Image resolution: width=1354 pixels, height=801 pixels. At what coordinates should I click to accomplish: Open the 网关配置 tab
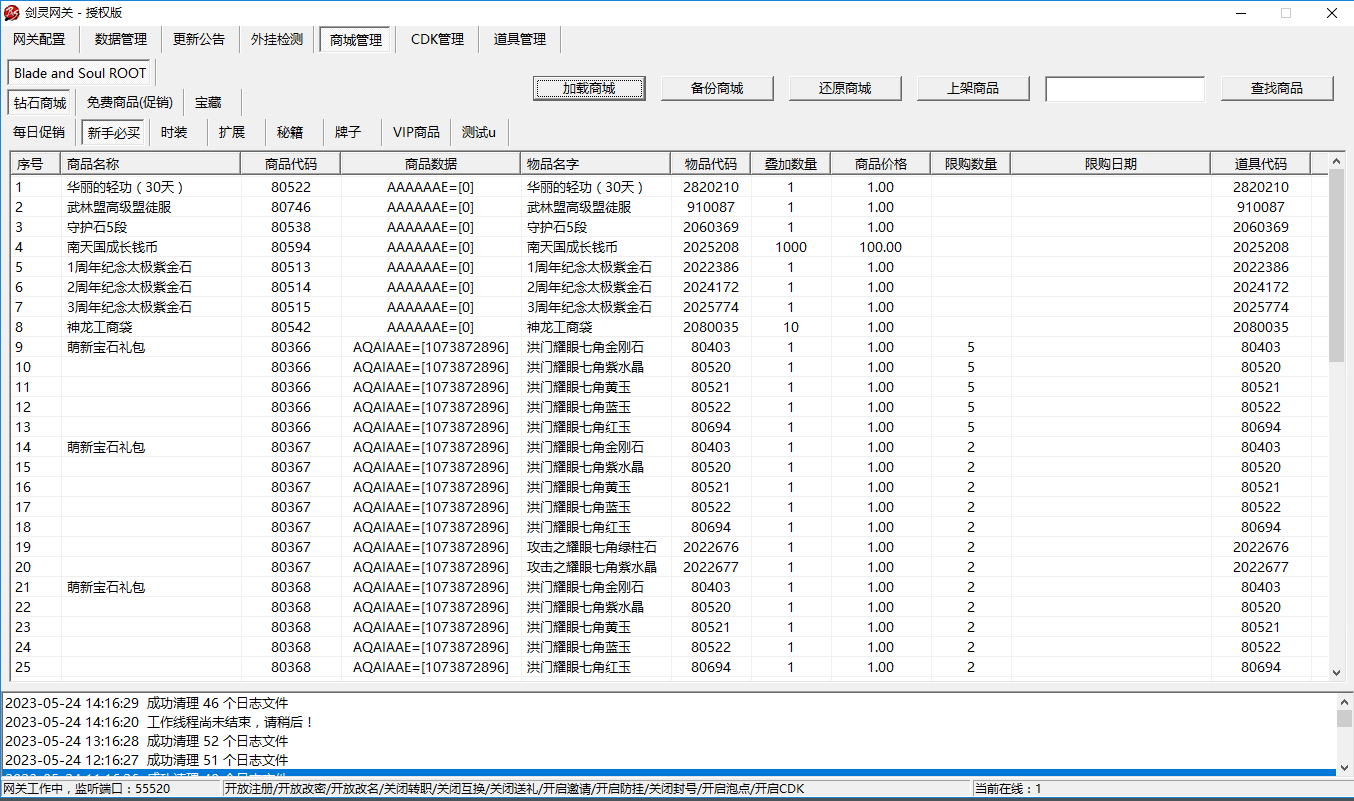(x=39, y=40)
